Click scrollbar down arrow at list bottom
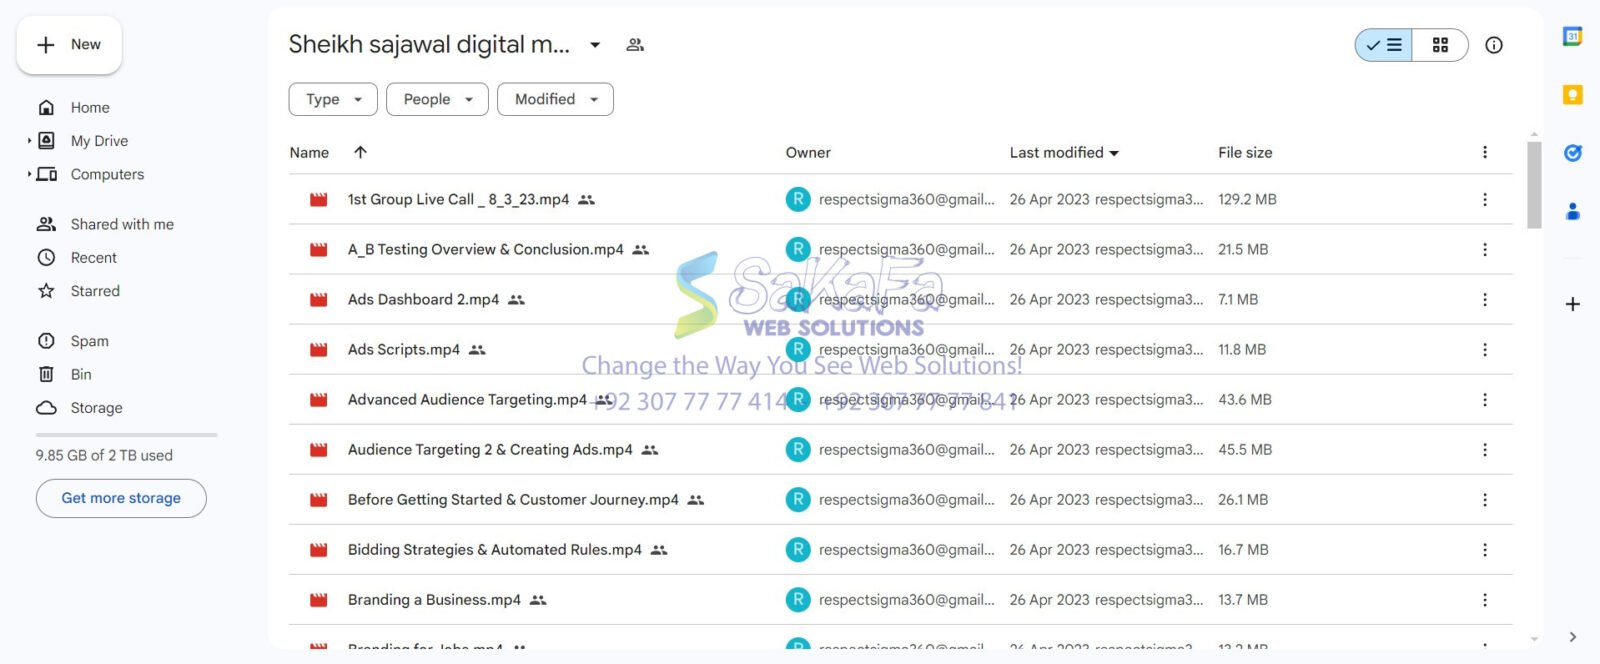The width and height of the screenshot is (1600, 664). 1534,639
